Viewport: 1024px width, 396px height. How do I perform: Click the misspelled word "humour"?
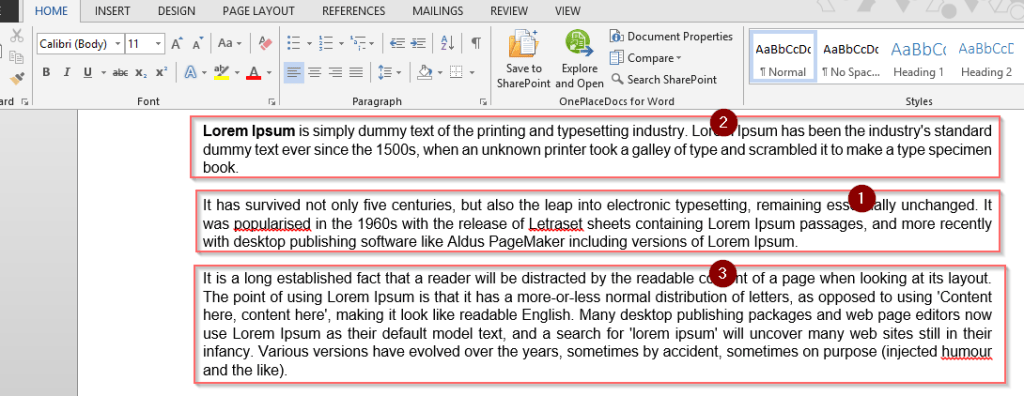[x=967, y=353]
